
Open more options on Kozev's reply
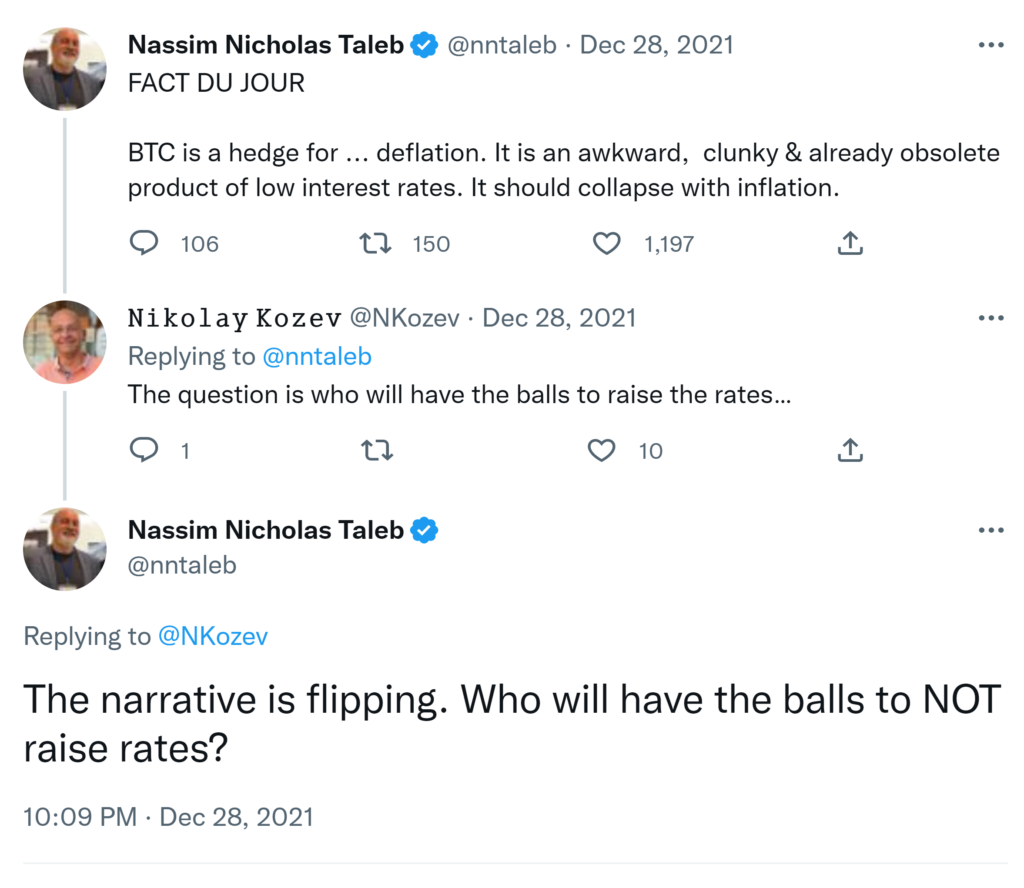point(990,318)
